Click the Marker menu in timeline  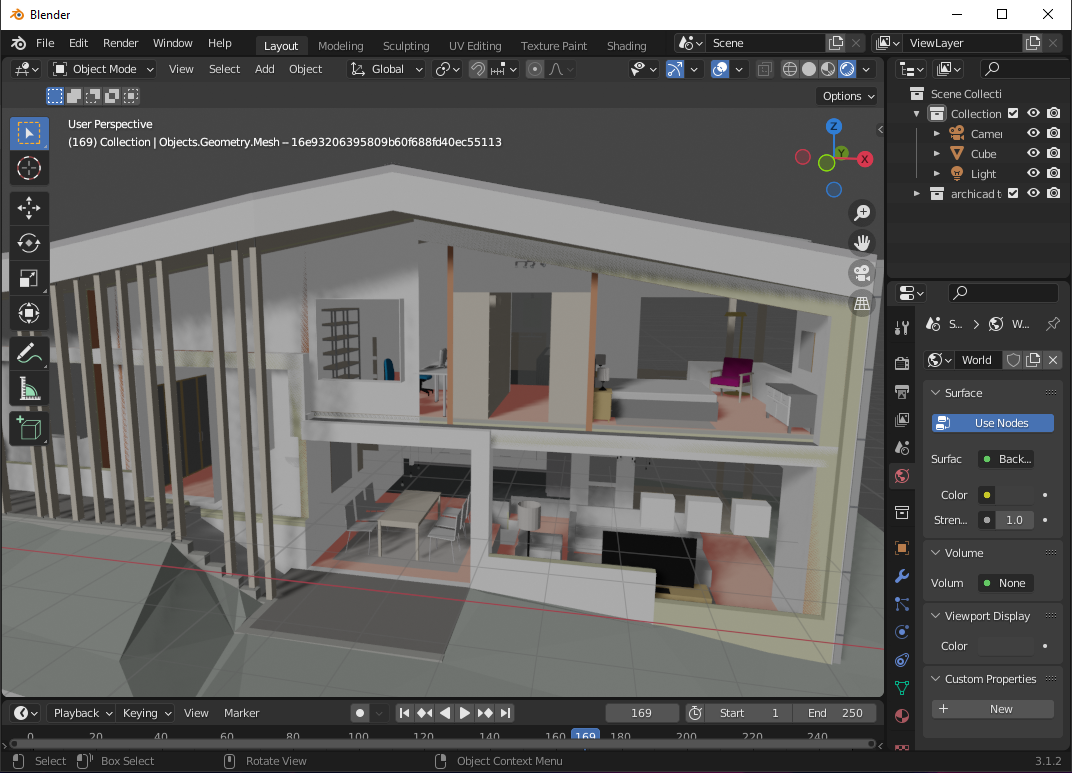tap(241, 713)
